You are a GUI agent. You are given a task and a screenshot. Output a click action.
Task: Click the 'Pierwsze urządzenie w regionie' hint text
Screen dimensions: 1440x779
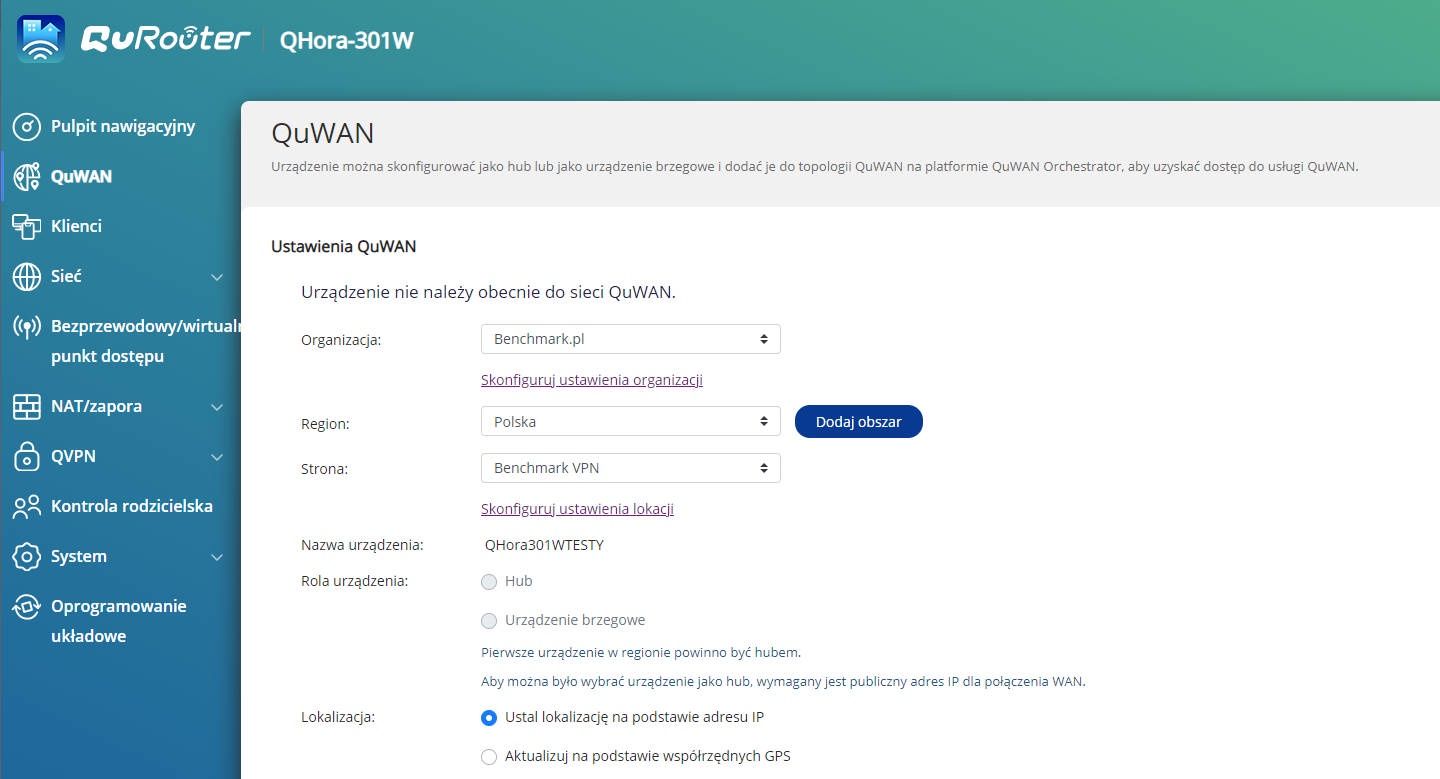click(x=641, y=653)
